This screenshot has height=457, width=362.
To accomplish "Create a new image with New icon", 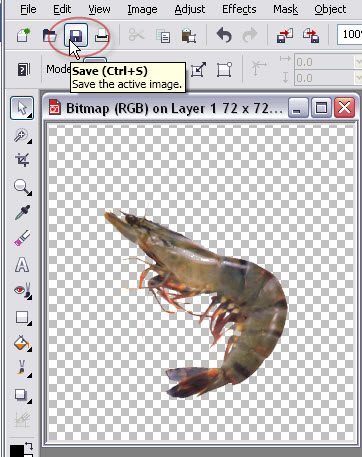I will (23, 35).
